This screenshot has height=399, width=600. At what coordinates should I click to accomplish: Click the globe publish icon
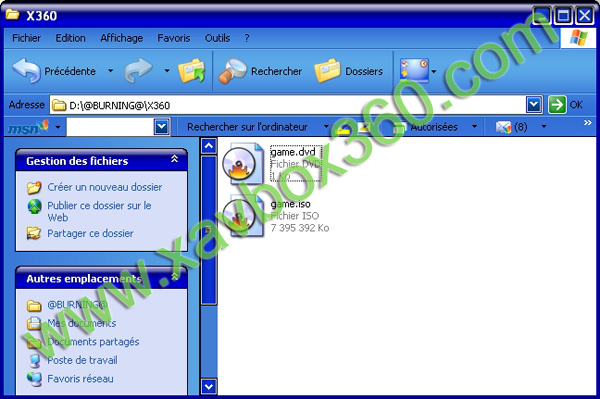pyautogui.click(x=34, y=207)
